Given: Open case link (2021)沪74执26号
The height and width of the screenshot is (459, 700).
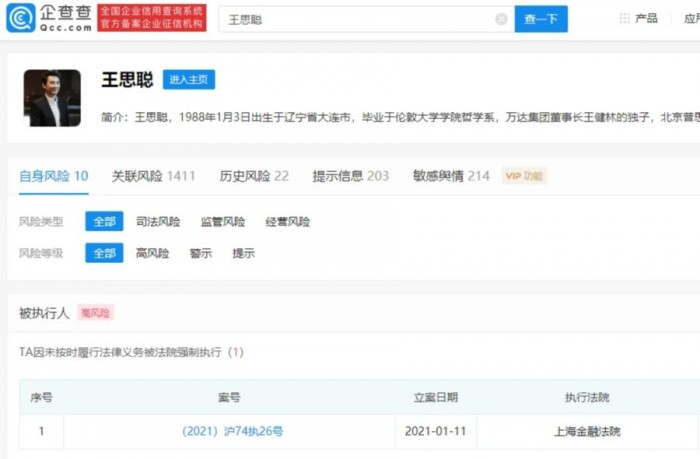Looking at the screenshot, I should coord(232,432).
